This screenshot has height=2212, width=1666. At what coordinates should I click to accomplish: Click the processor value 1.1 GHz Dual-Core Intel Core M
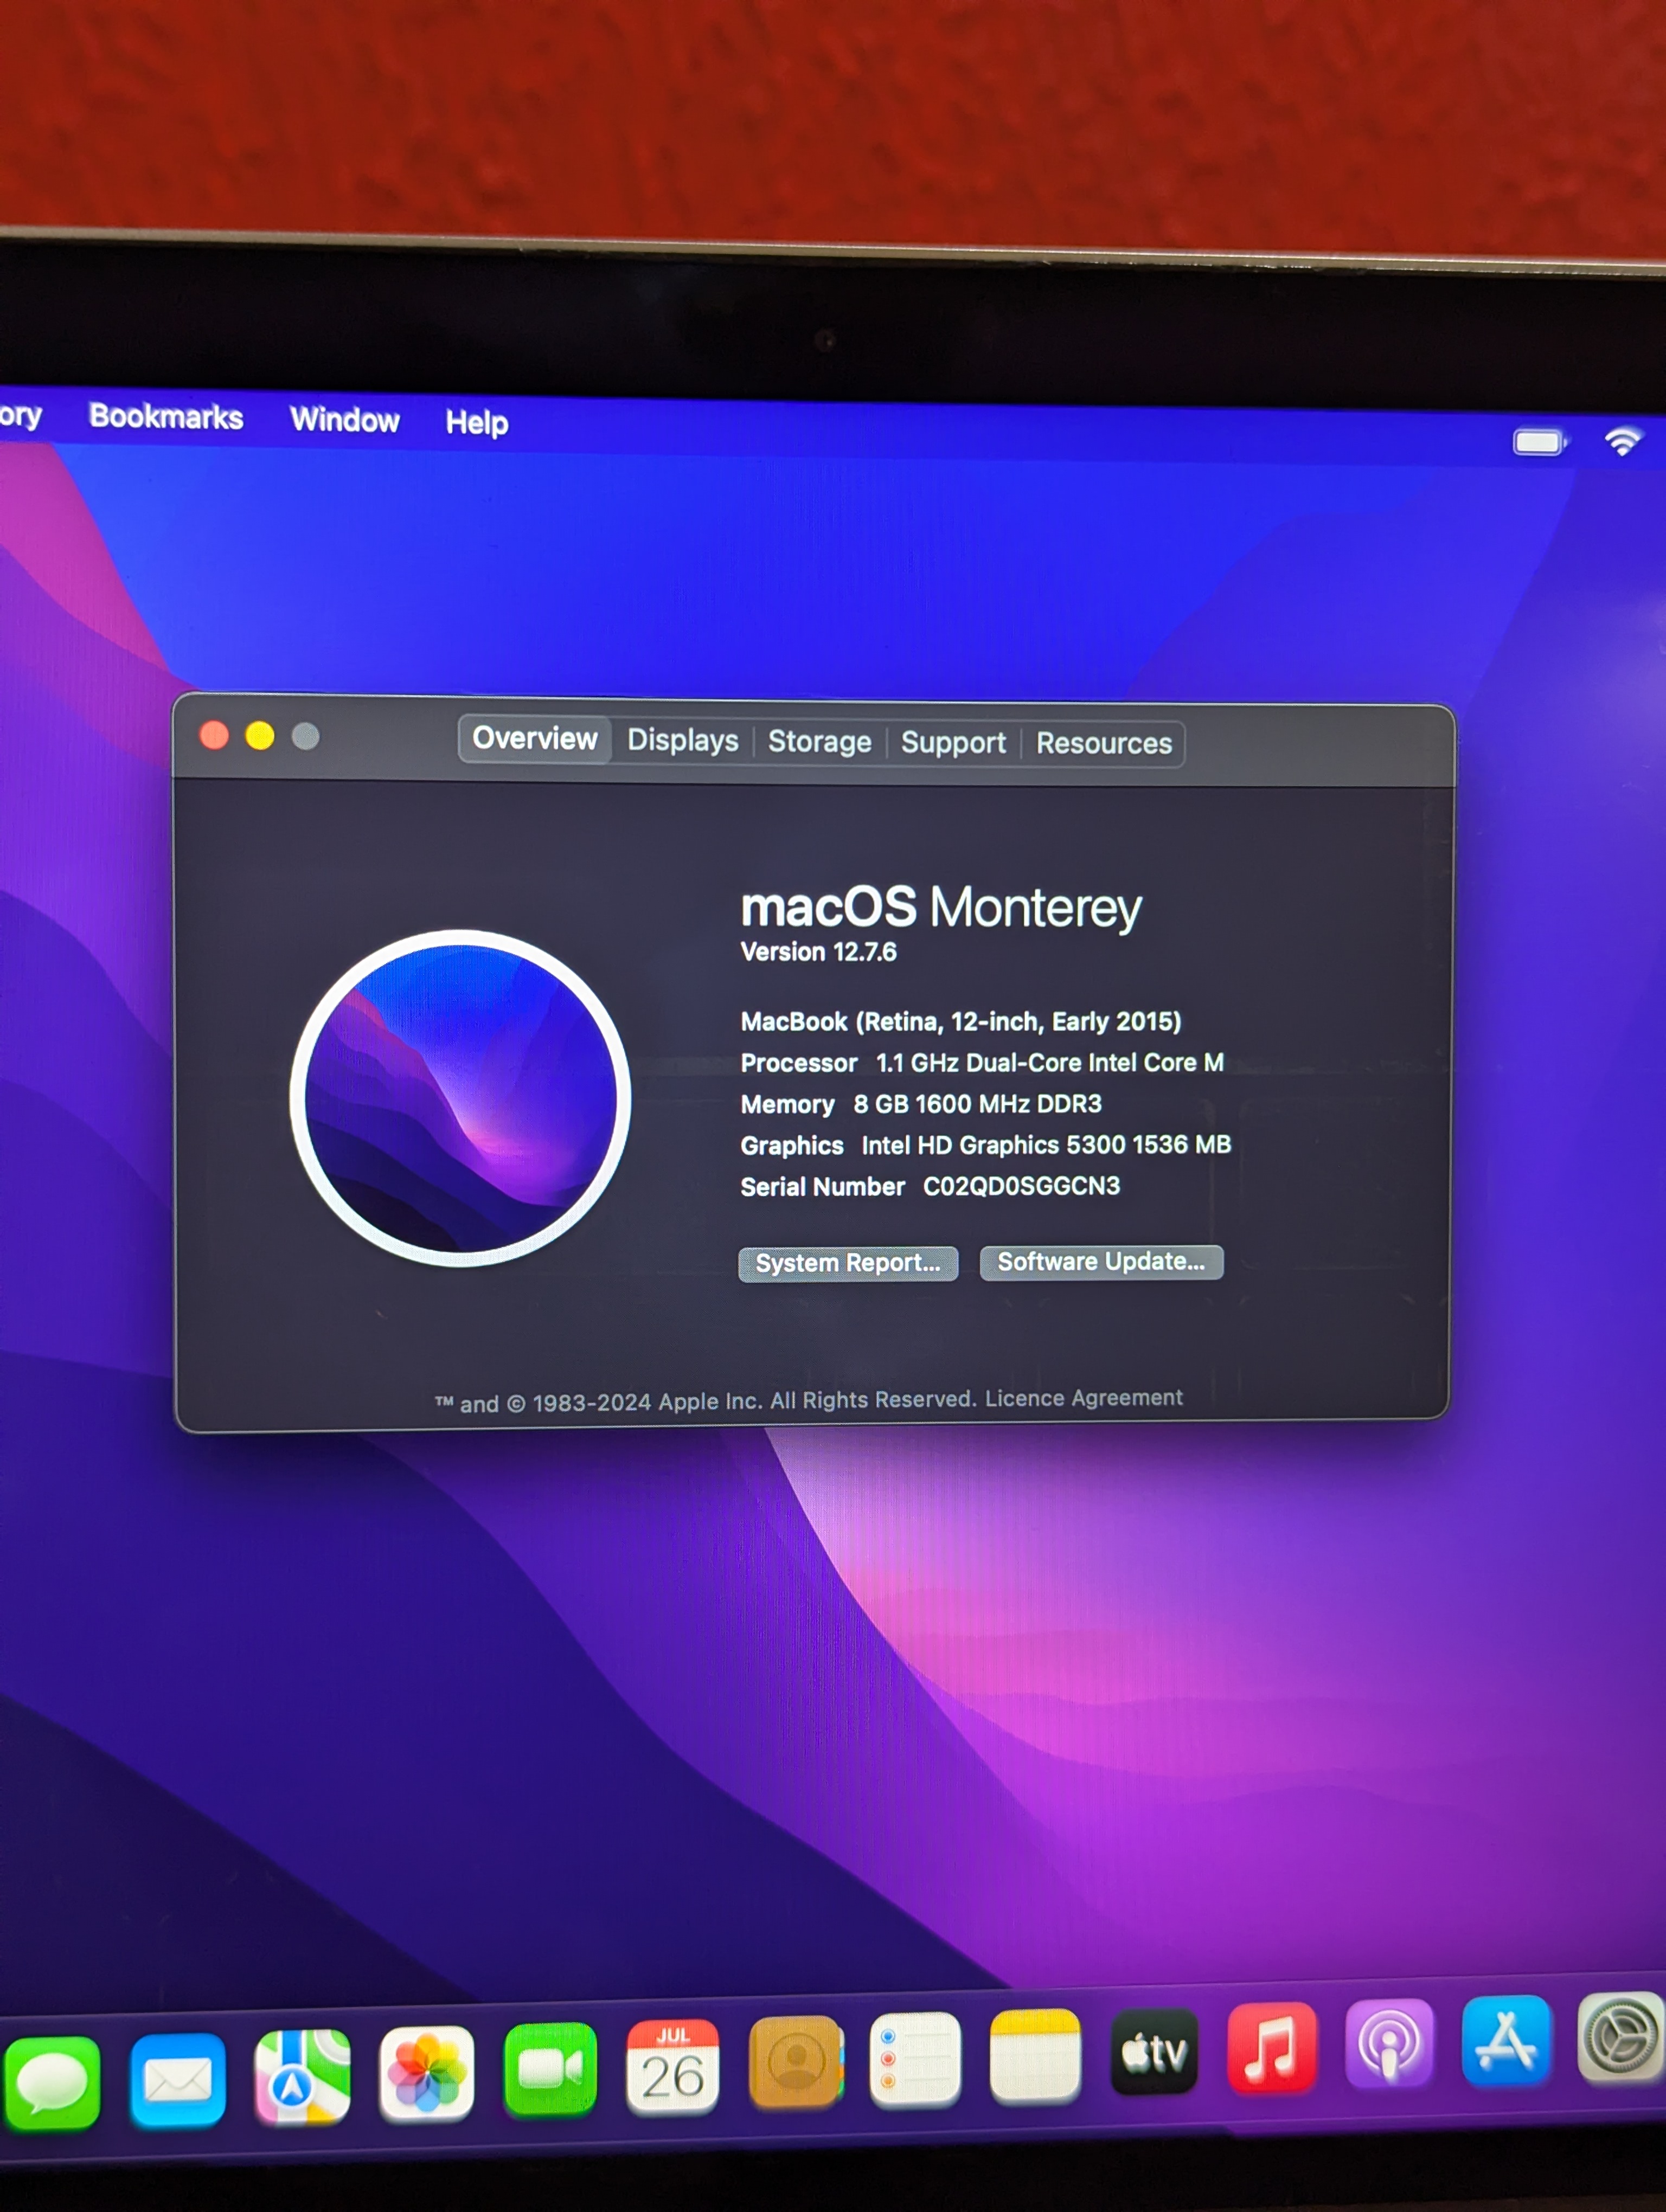1050,1063
